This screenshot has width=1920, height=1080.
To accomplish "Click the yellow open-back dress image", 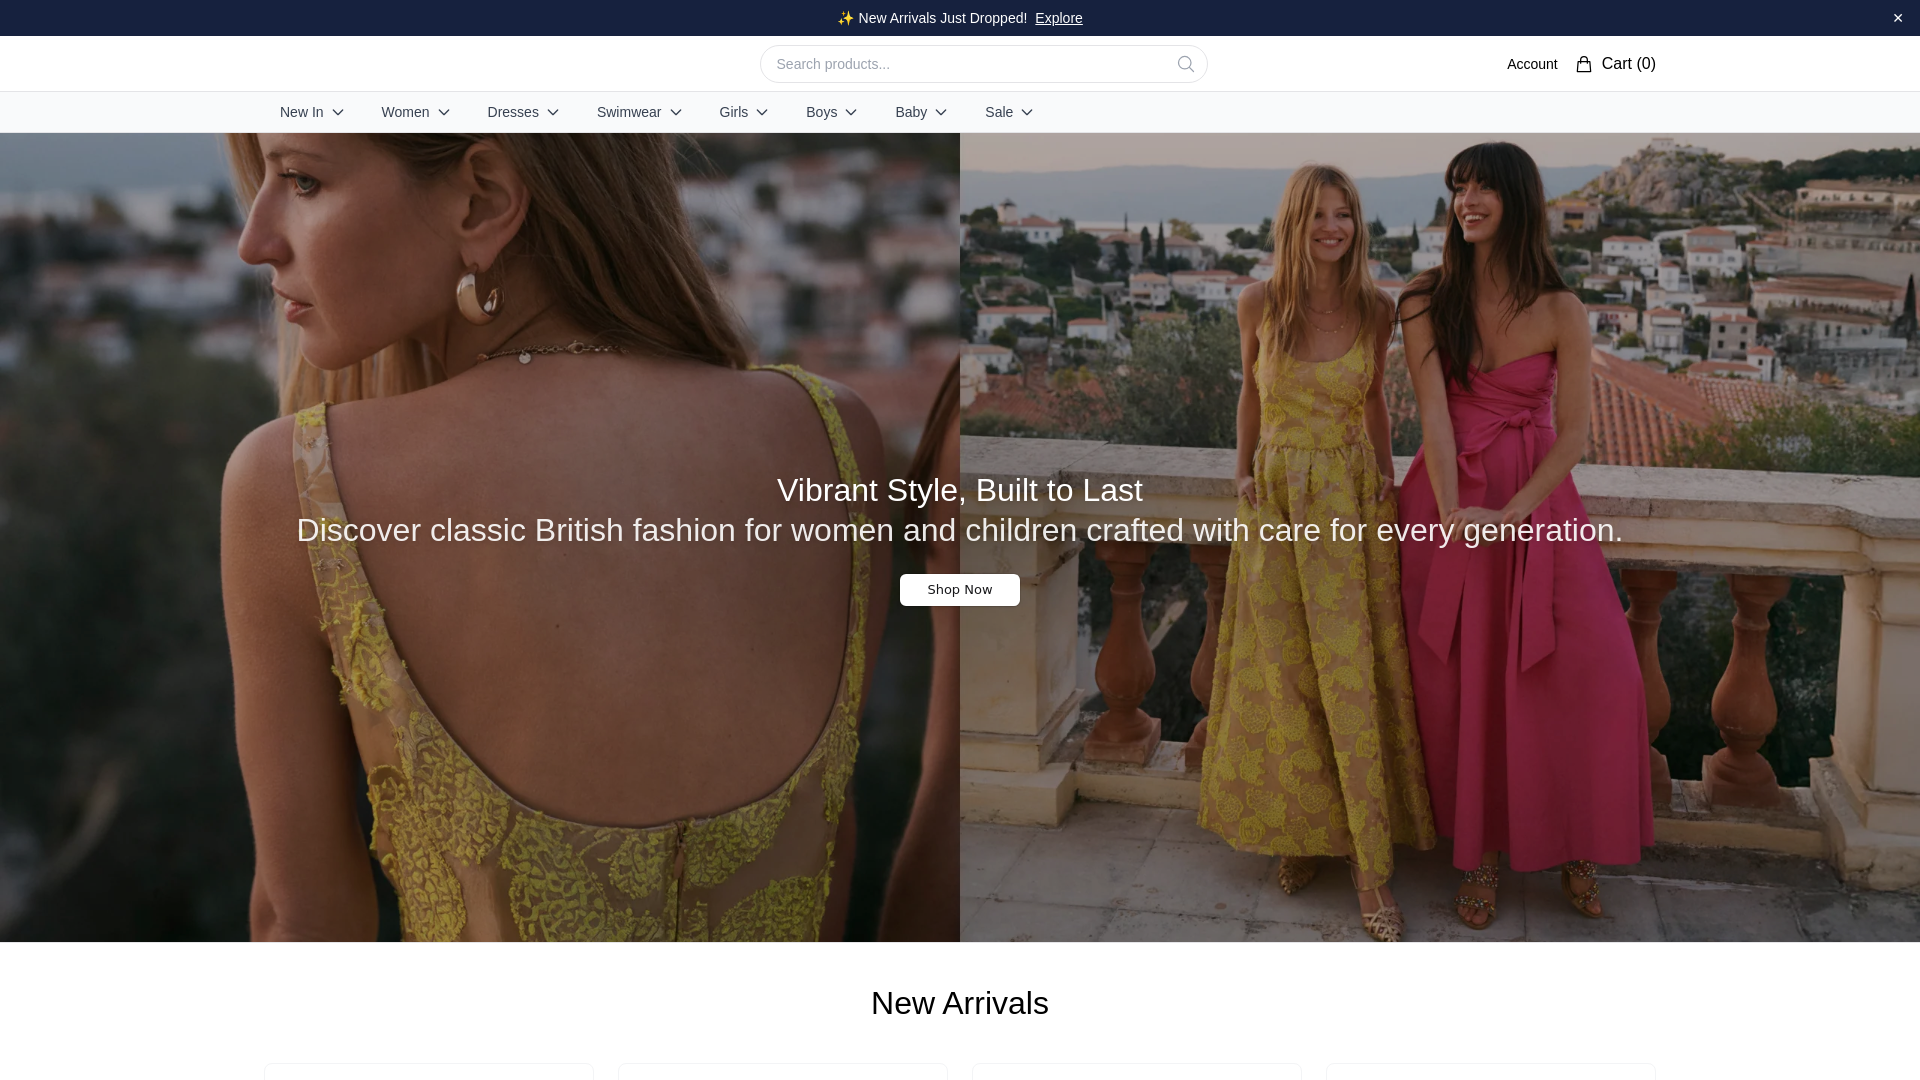I will (x=480, y=537).
